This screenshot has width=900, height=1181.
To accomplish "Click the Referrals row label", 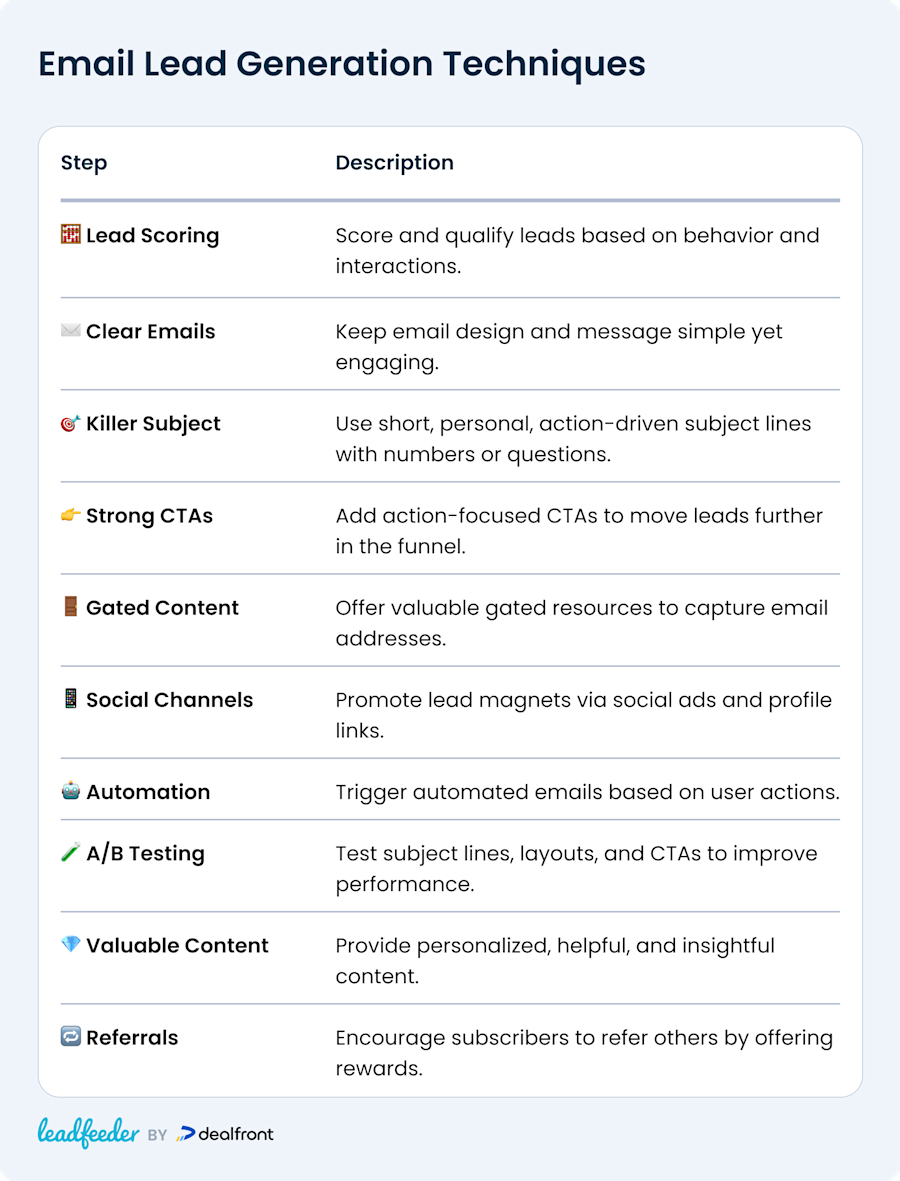I will click(x=133, y=1037).
